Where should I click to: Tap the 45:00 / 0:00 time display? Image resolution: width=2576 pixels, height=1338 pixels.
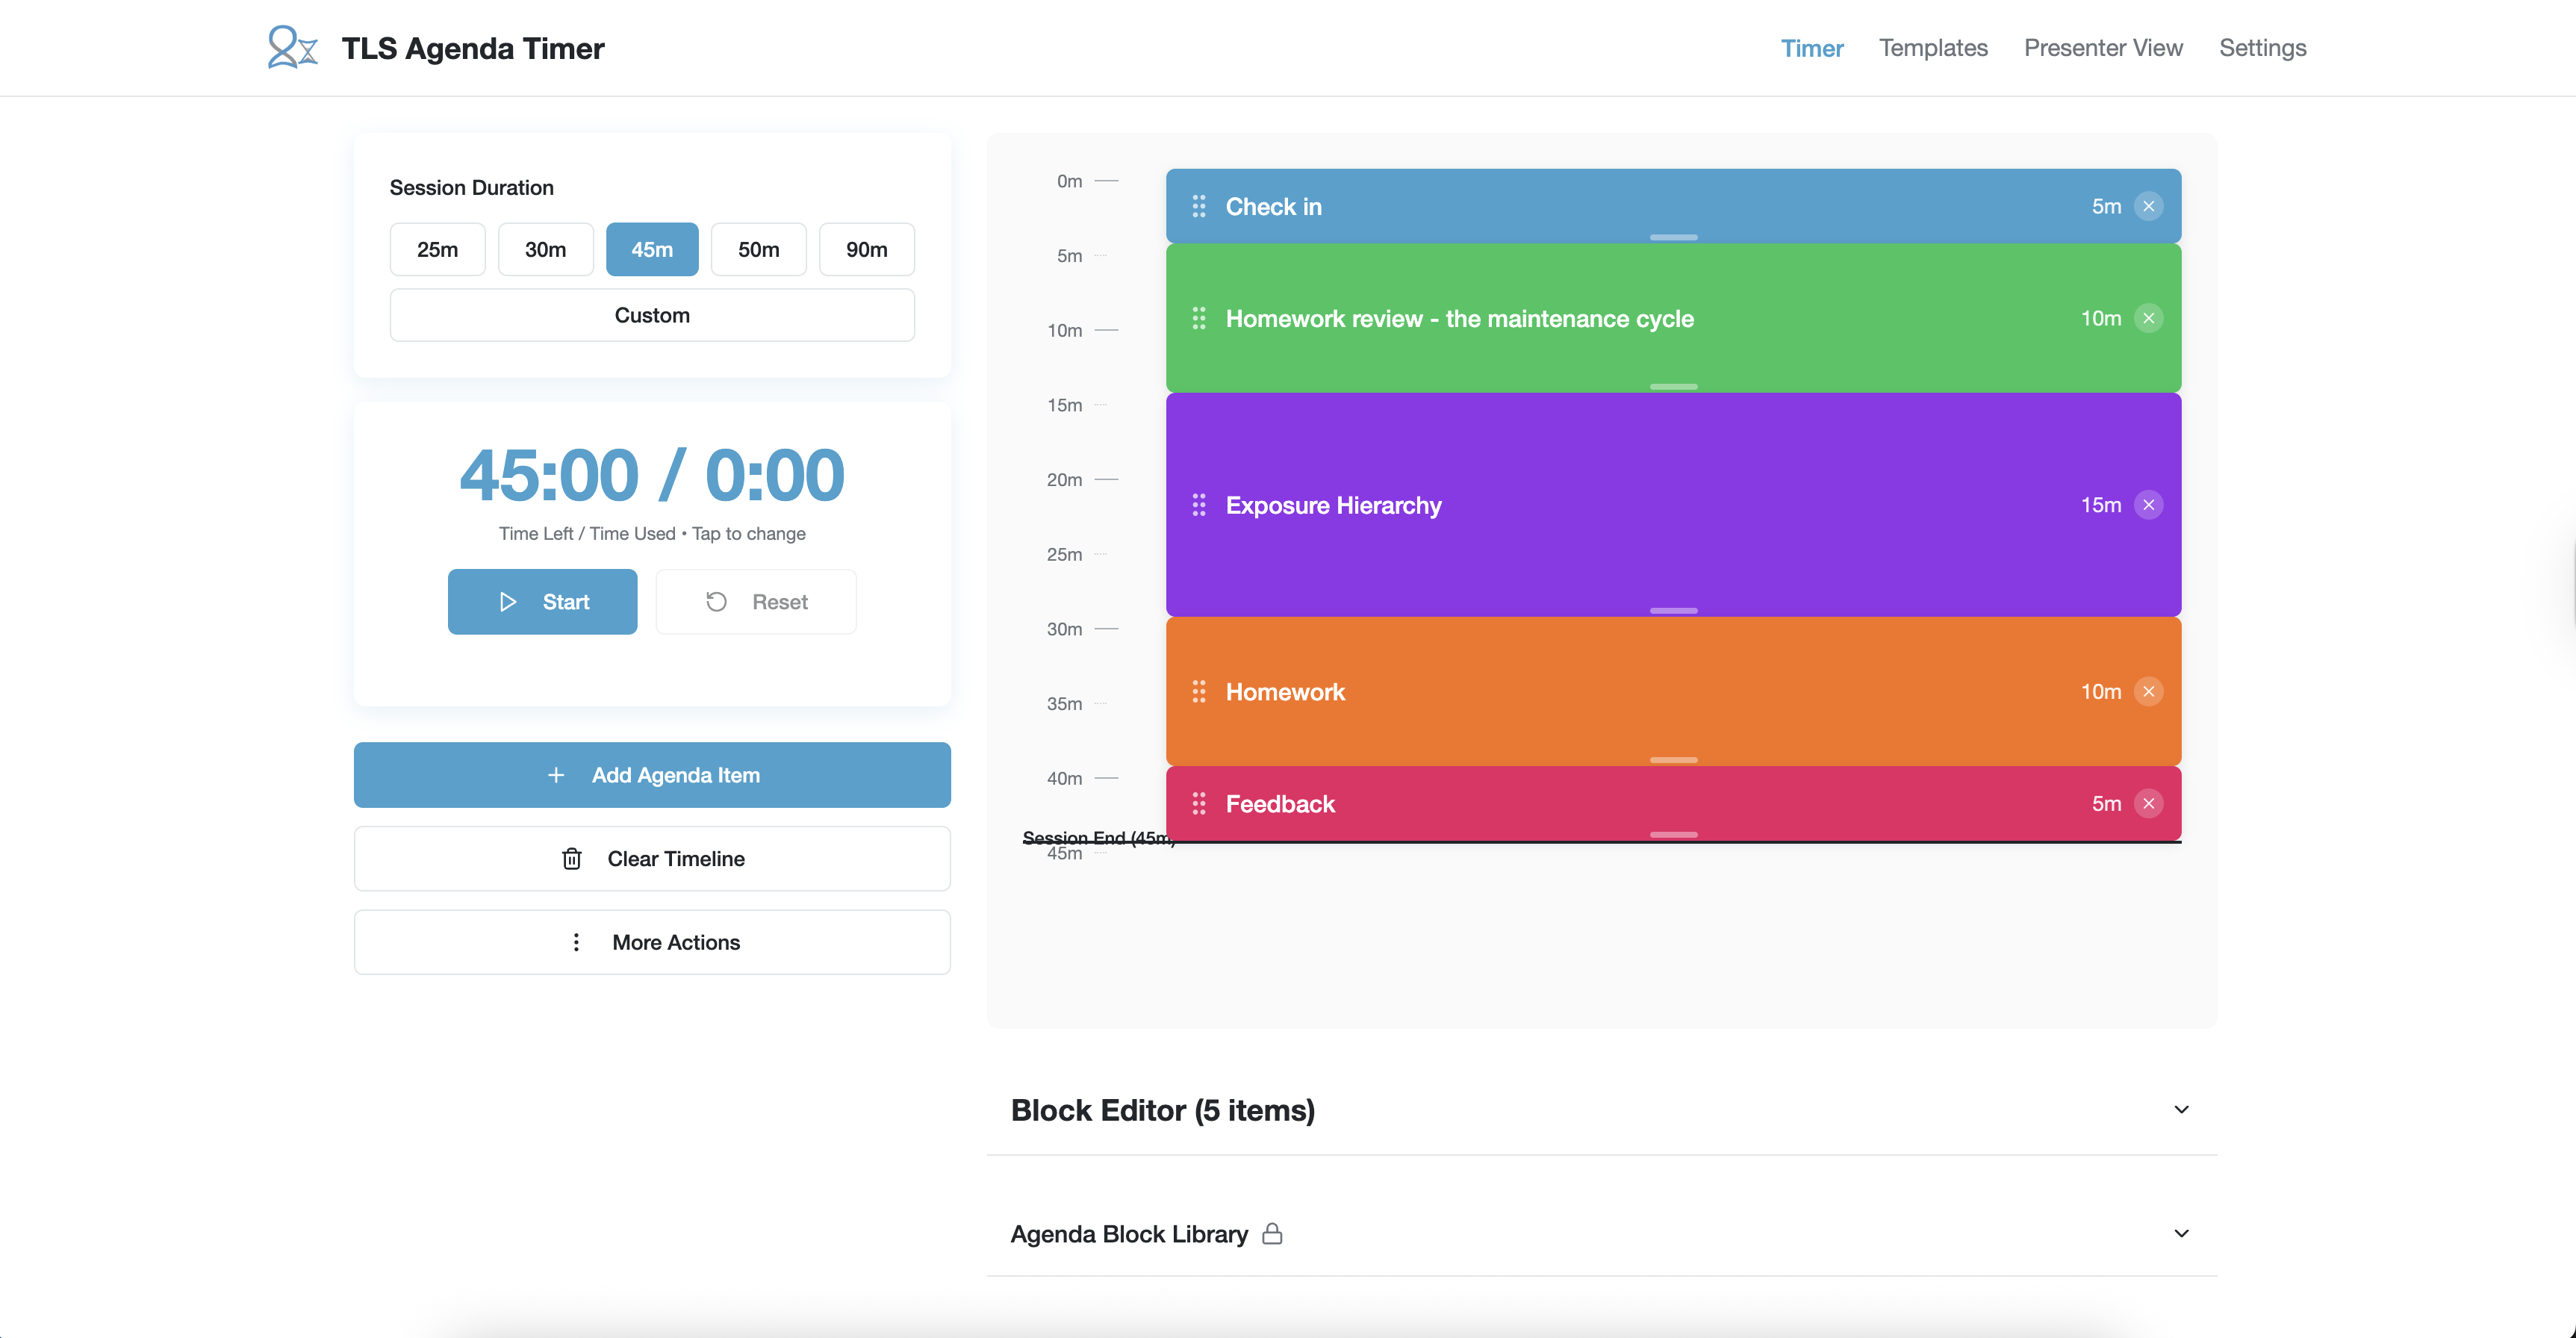[652, 474]
